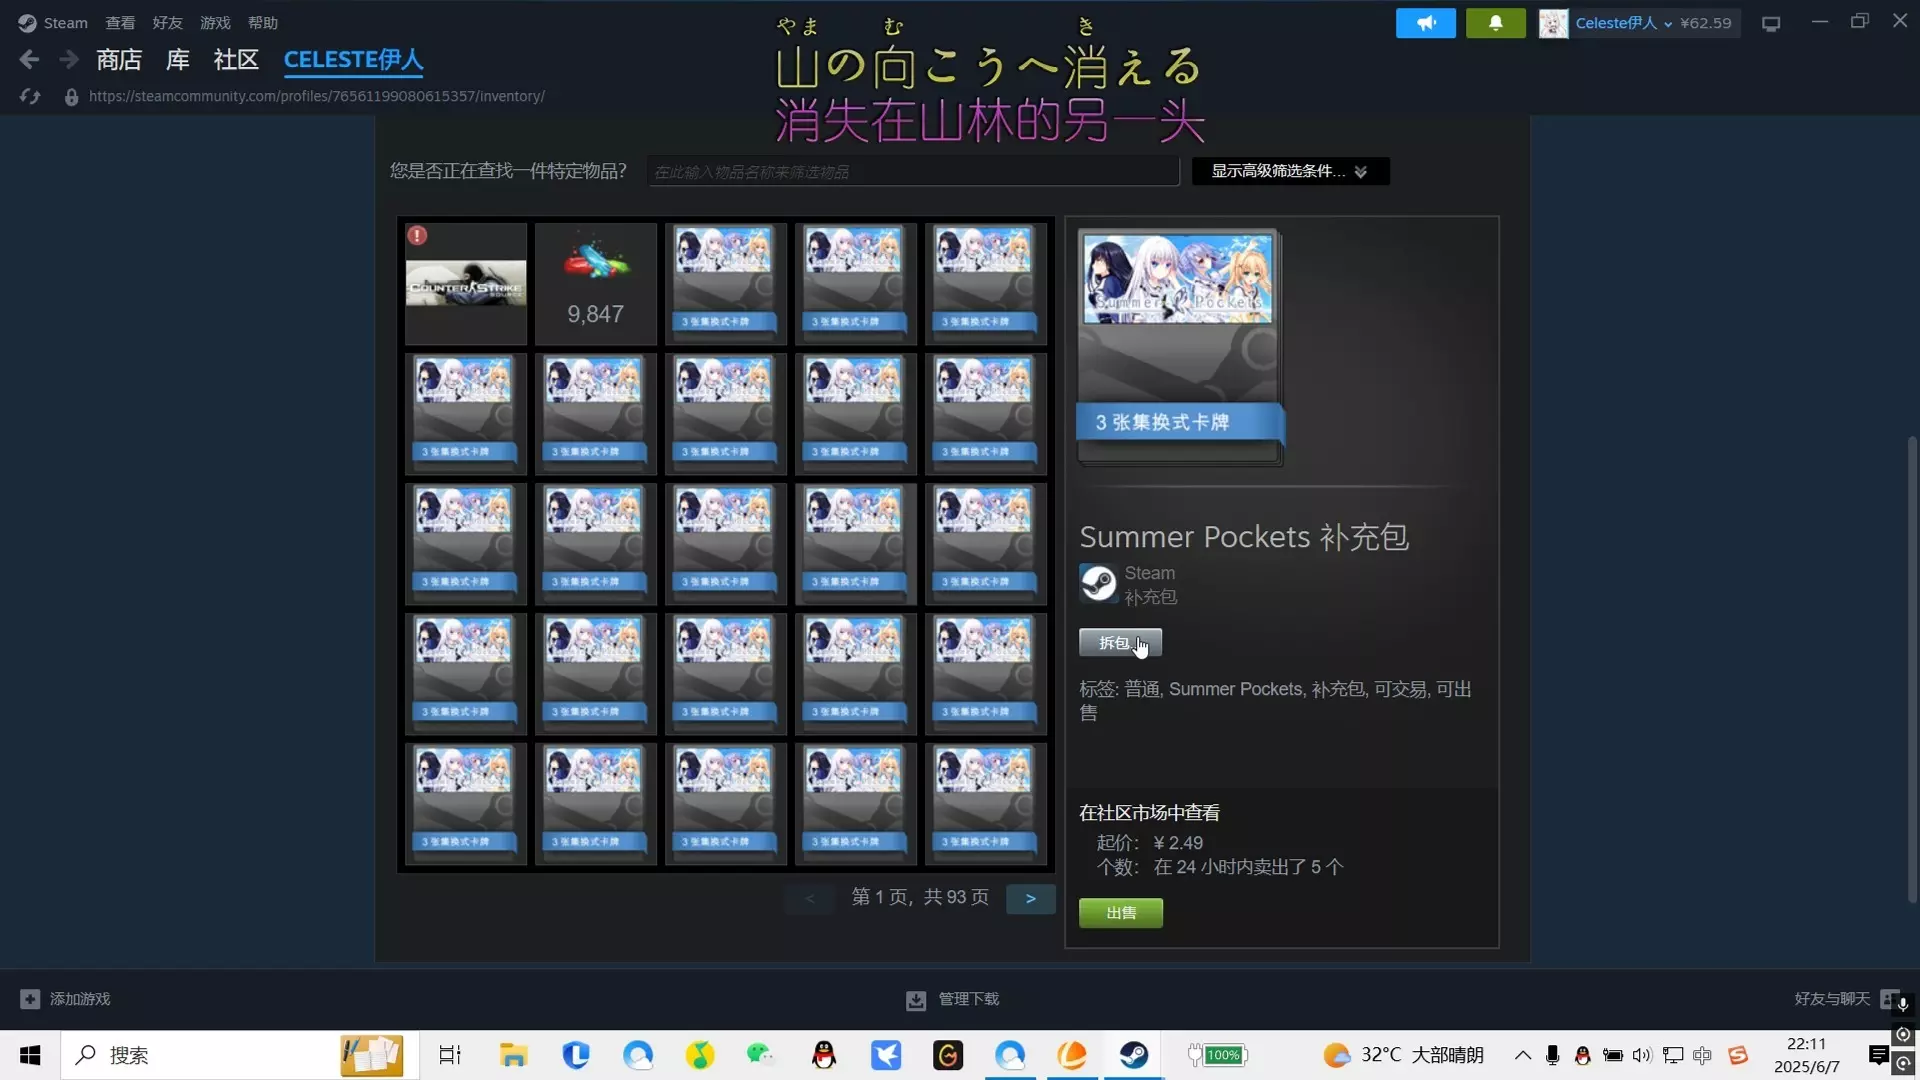Select the Counter-Strike Source inventory item
This screenshot has width=1920, height=1080.
(x=466, y=284)
